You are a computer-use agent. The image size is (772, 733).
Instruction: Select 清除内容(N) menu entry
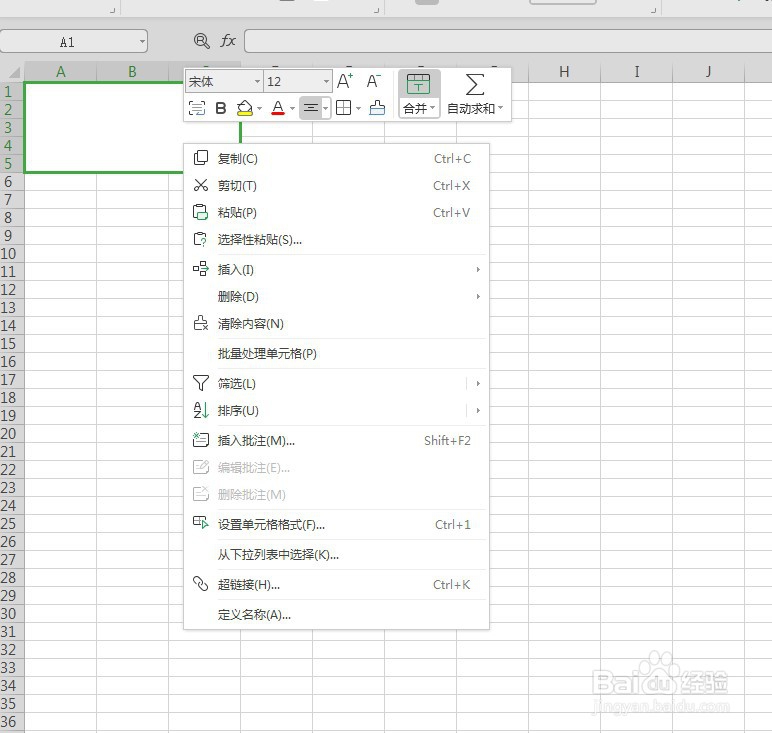[x=336, y=323]
